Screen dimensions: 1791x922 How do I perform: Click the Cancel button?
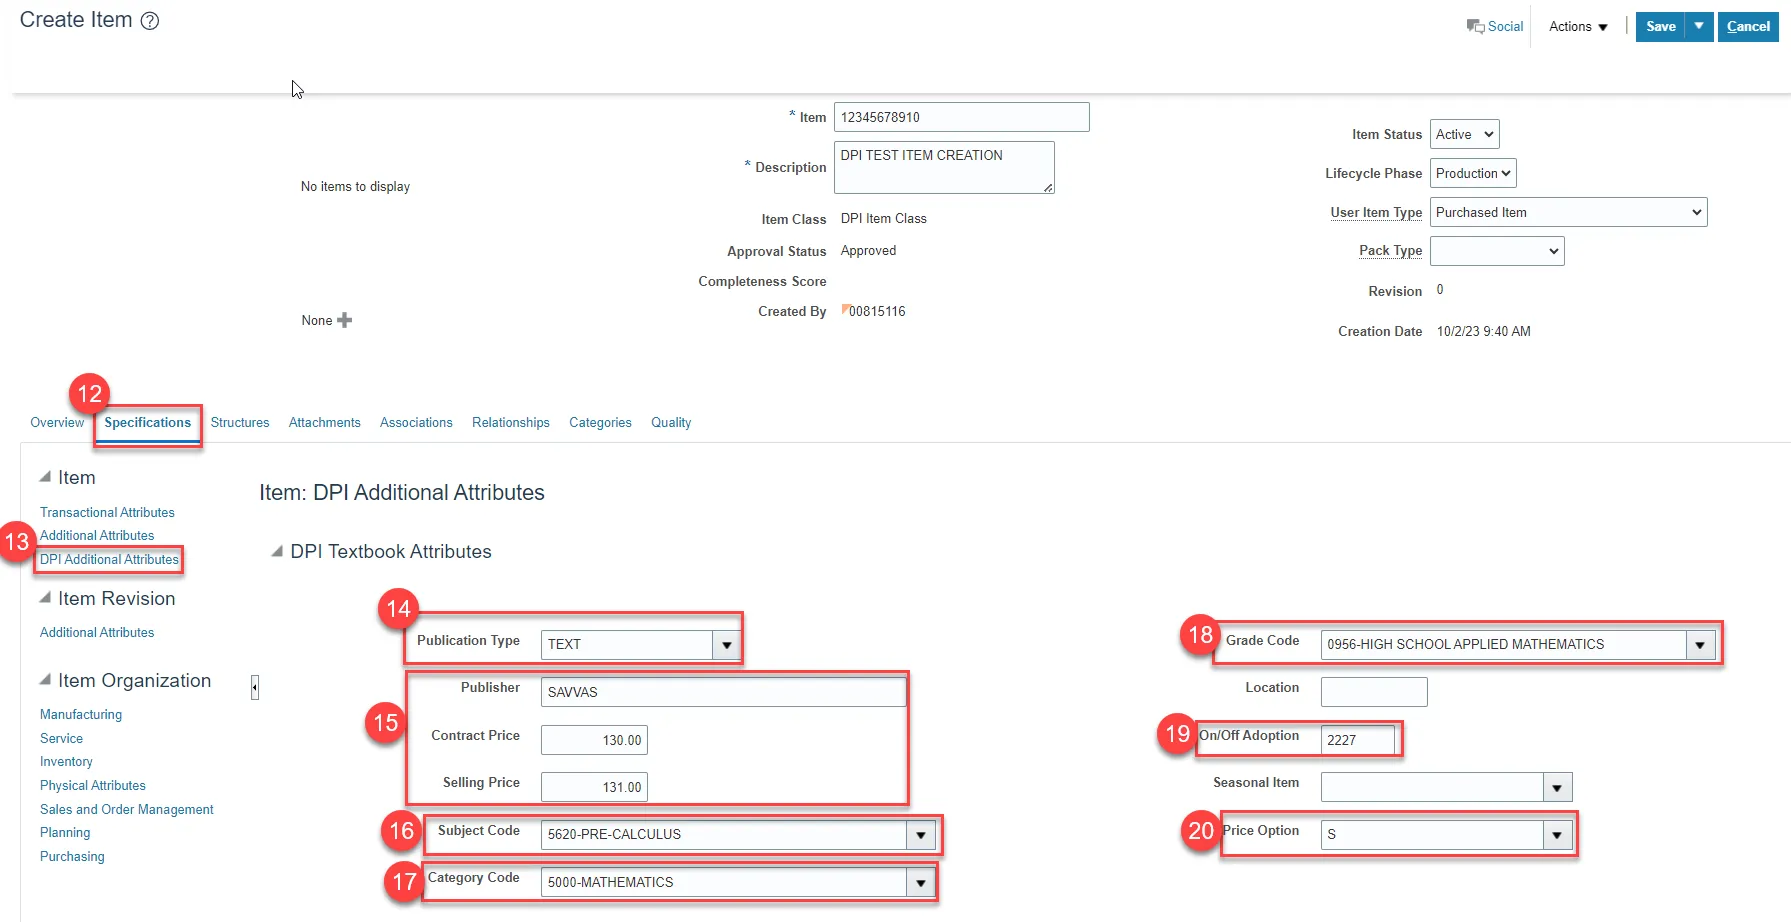pyautogui.click(x=1748, y=27)
